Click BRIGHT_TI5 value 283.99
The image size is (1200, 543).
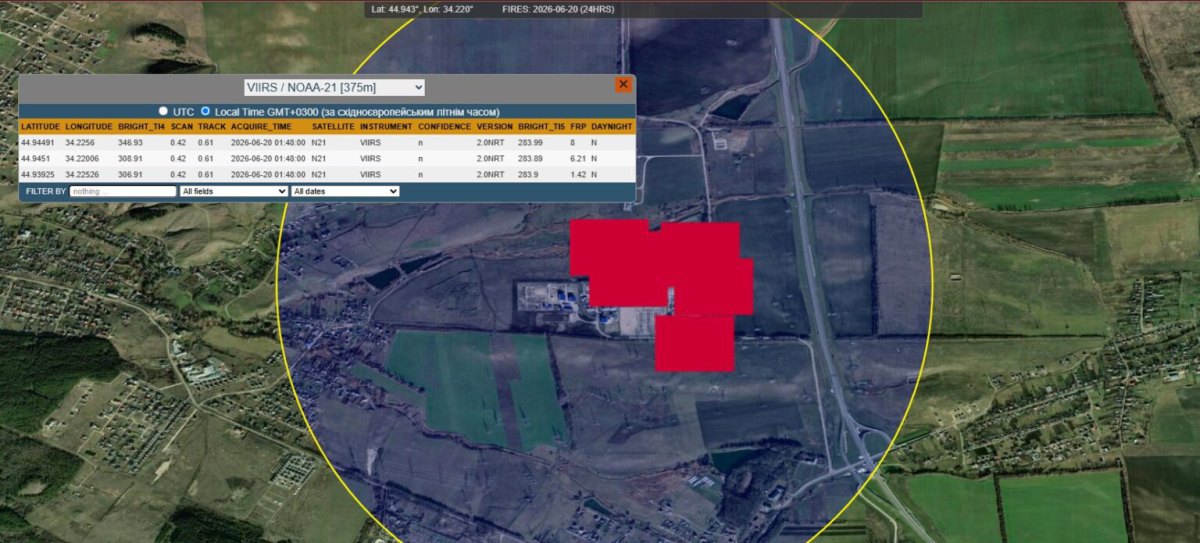click(x=532, y=143)
